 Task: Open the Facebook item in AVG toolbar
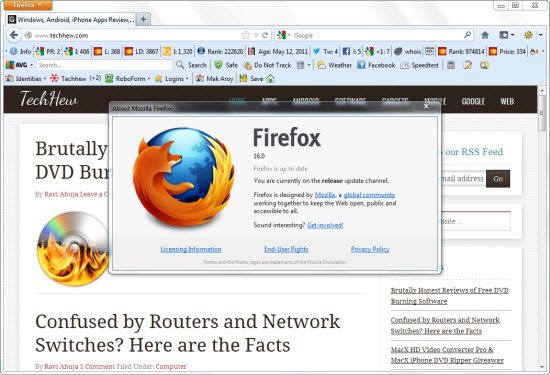376,65
